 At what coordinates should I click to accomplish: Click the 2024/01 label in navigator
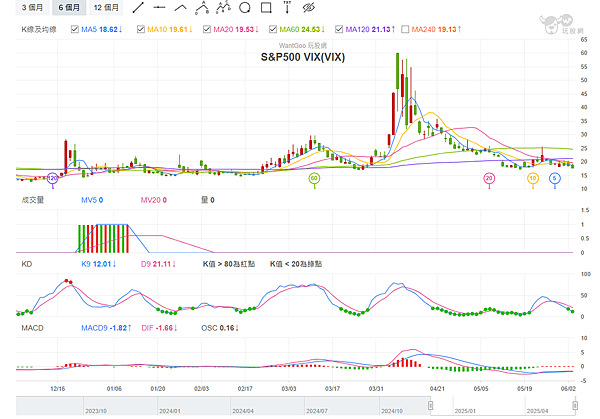(x=170, y=411)
